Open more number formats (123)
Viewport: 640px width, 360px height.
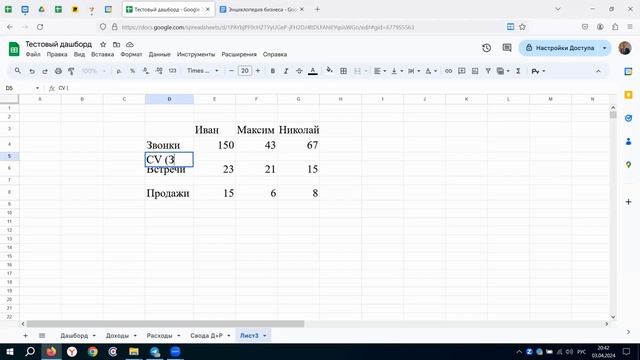(172, 71)
